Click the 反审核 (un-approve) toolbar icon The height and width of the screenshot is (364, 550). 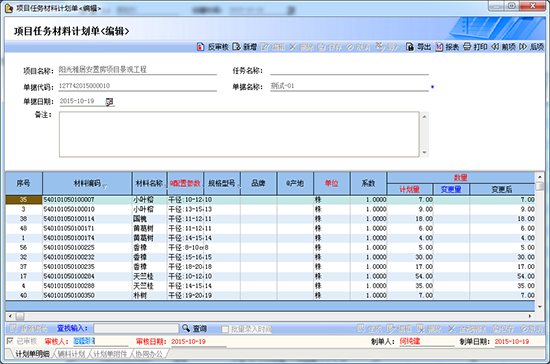pyautogui.click(x=200, y=47)
